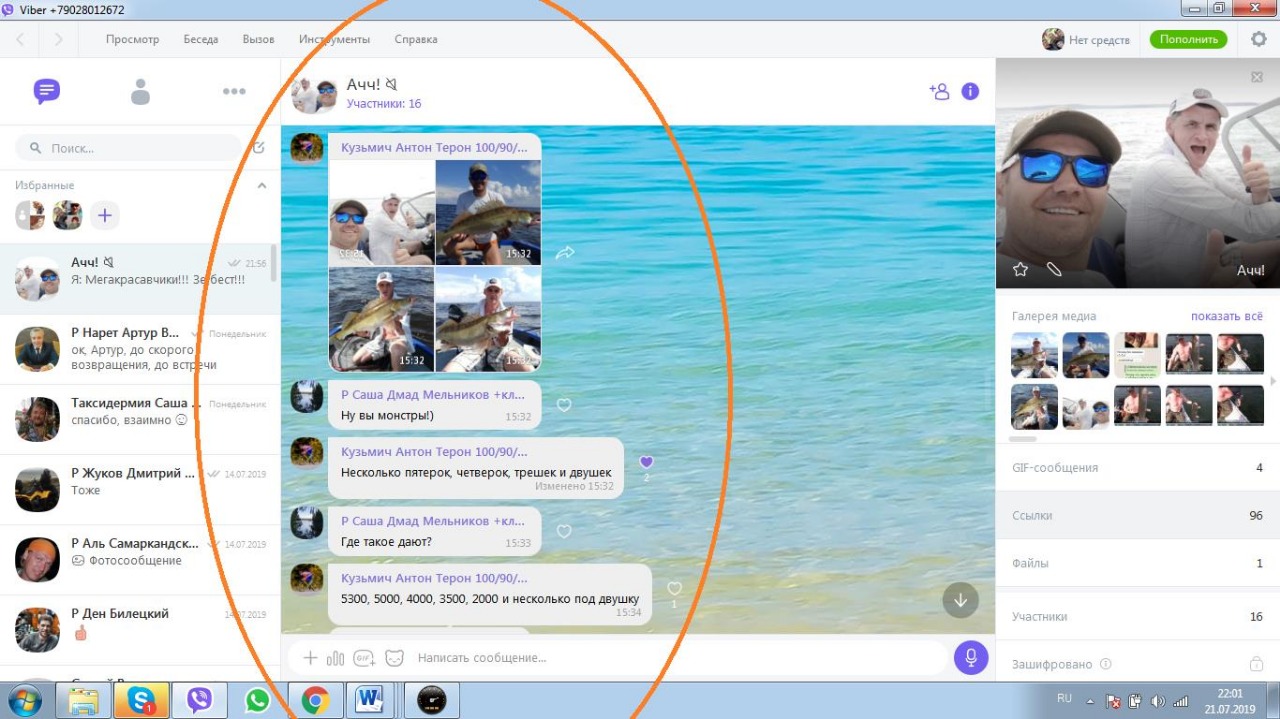Click the Windows Start button
Viewport: 1280px width, 719px height.
click(25, 699)
